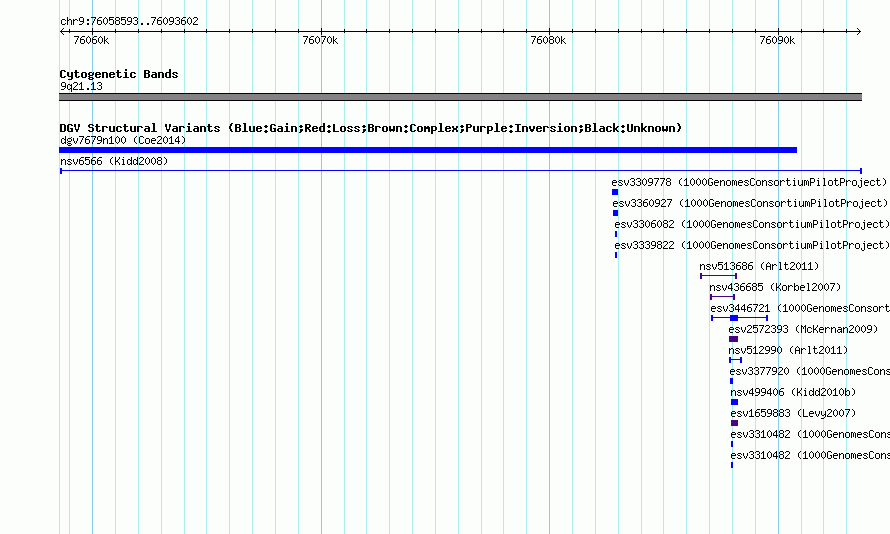Click the blue square under esv3360927
Viewport: 890px width, 534px height.
pos(615,213)
